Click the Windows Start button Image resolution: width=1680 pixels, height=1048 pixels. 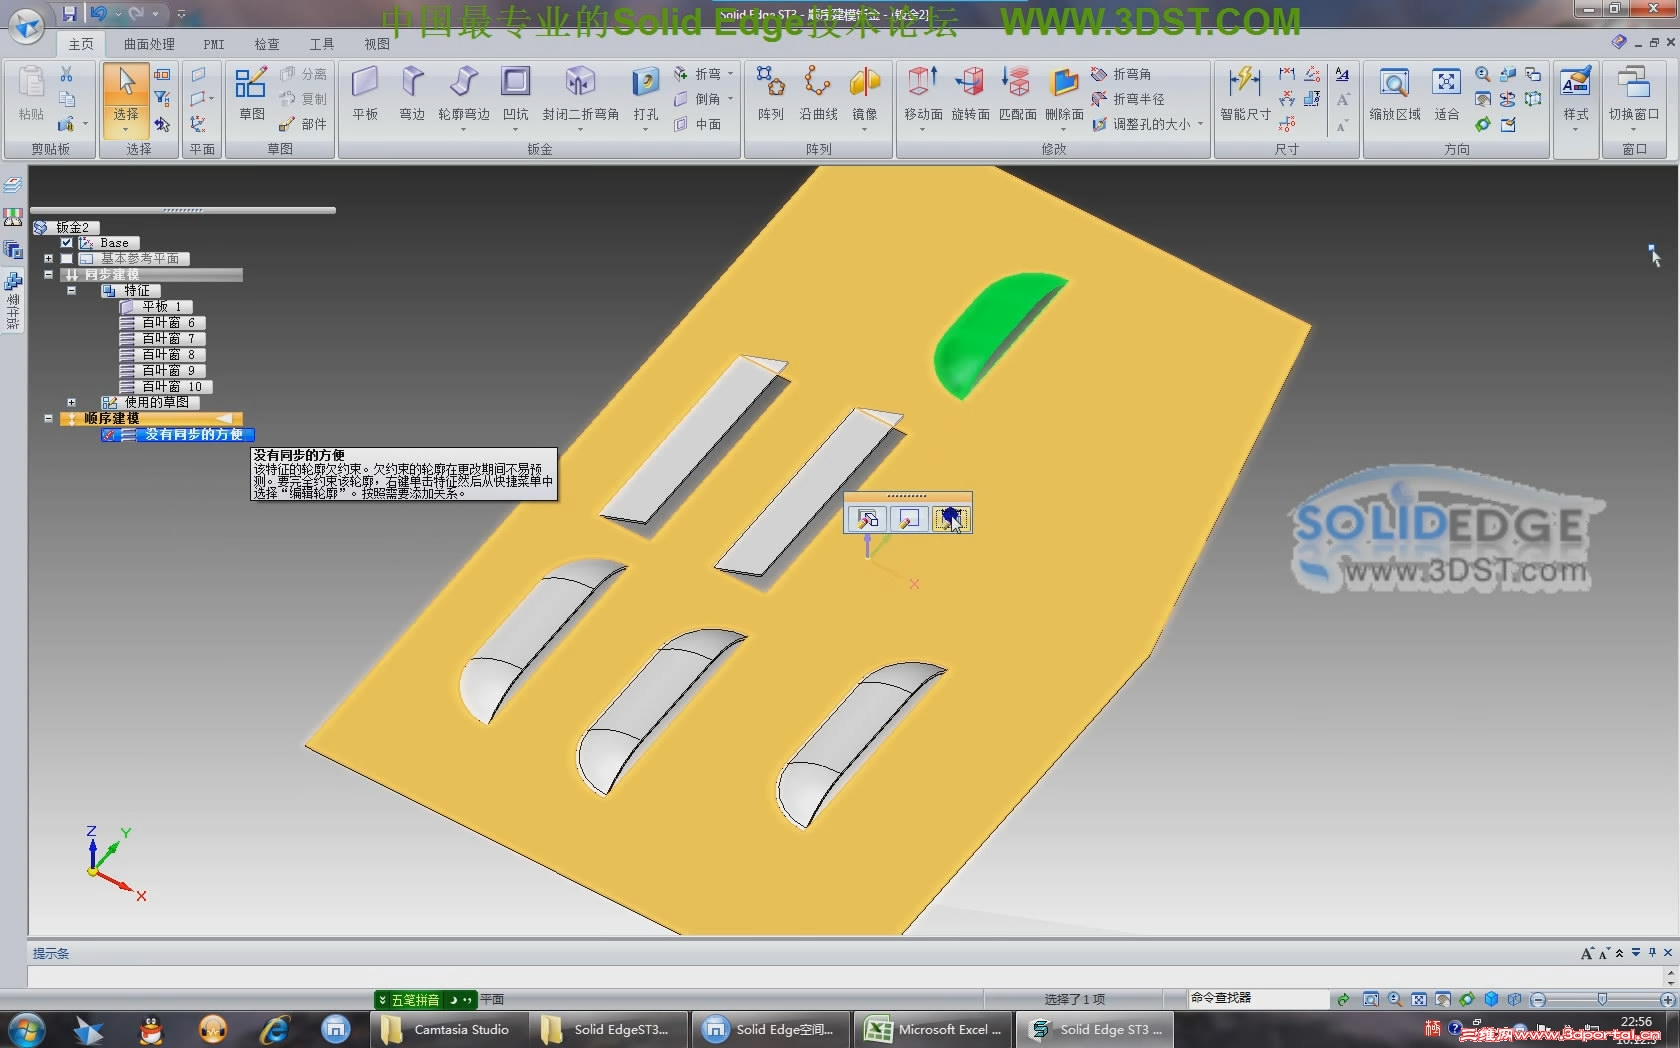click(25, 1029)
